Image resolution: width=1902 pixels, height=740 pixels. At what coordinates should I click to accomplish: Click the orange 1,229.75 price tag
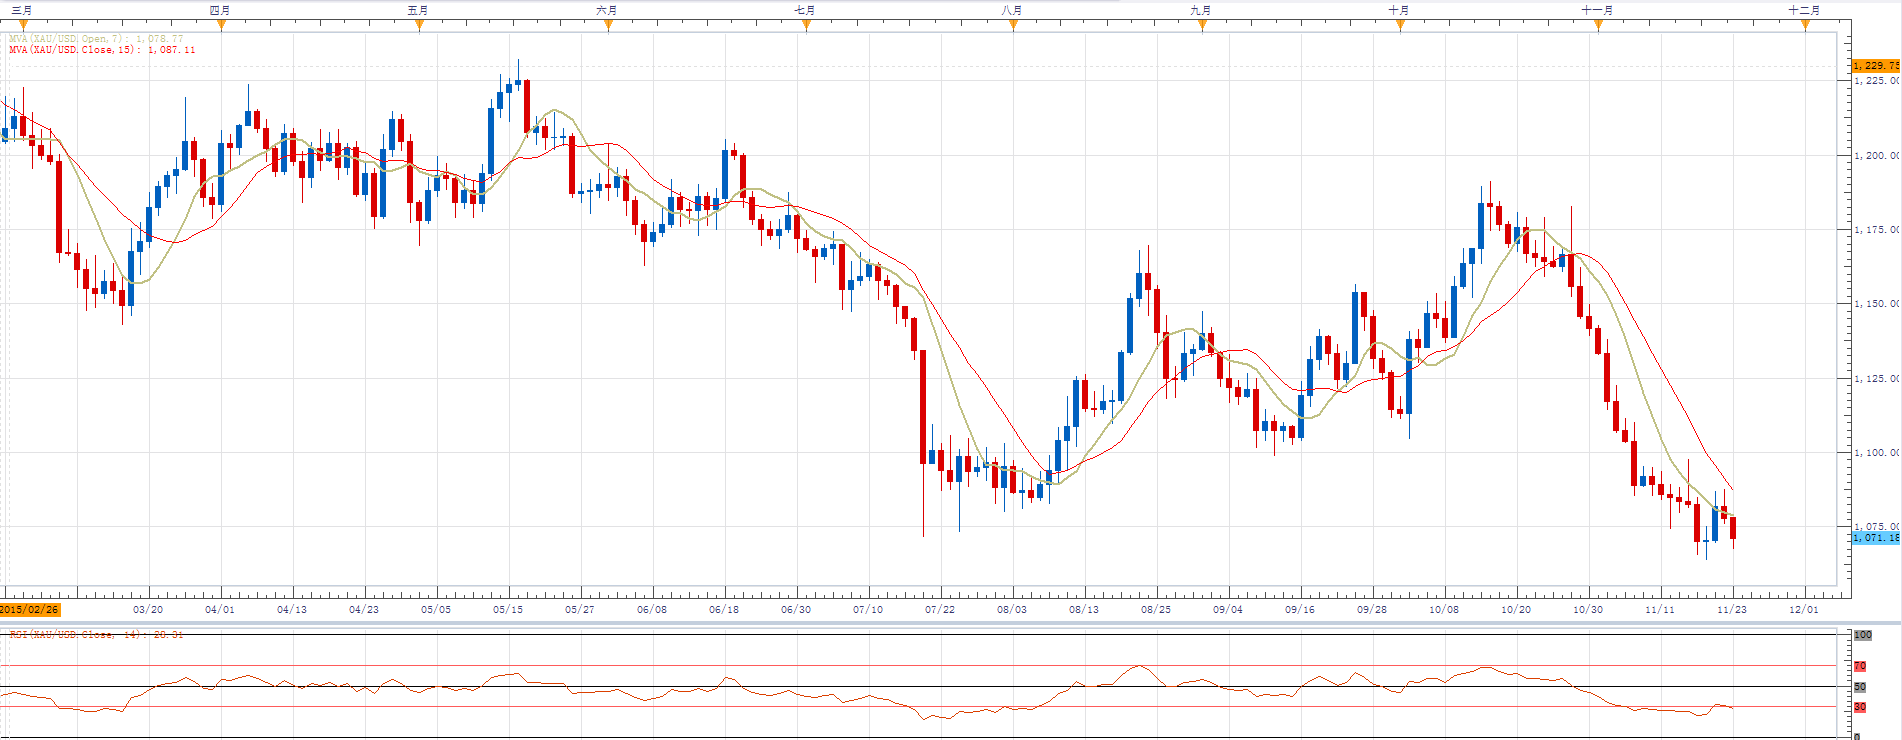pyautogui.click(x=1875, y=66)
